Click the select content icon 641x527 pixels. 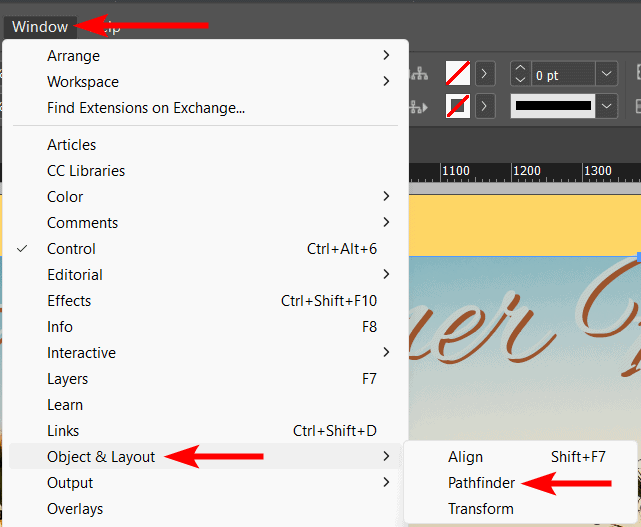(x=420, y=105)
